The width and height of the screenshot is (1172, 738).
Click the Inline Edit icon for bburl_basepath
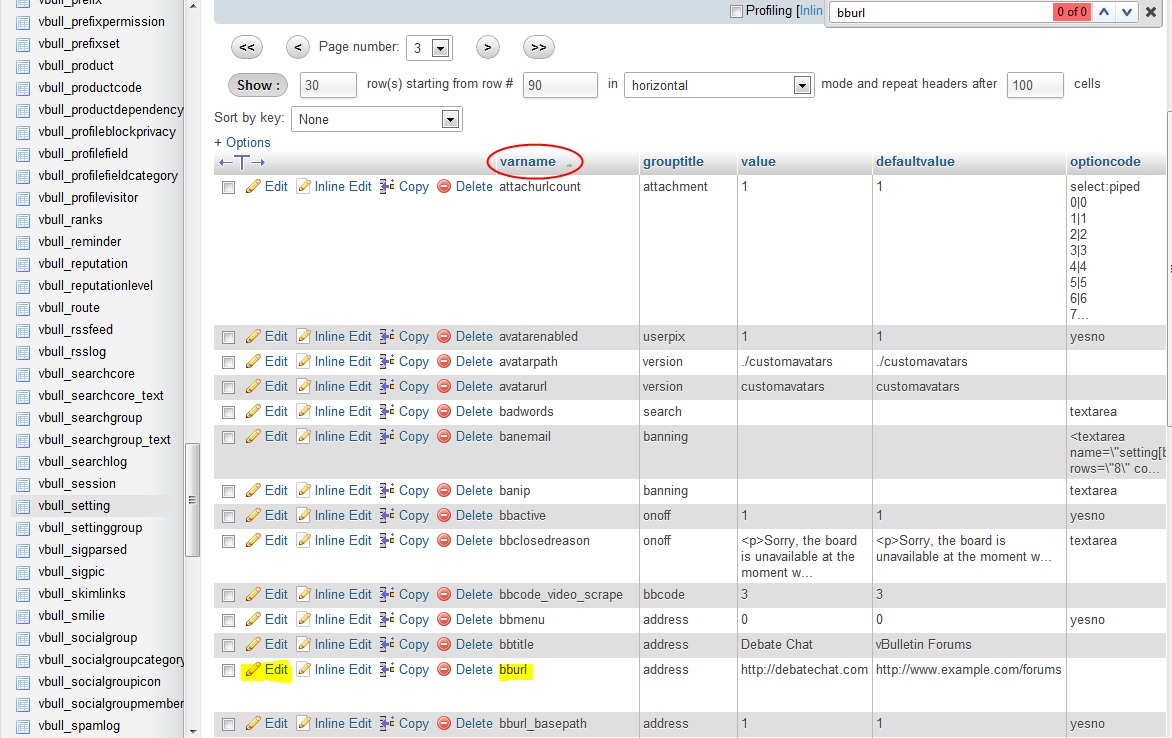pos(303,723)
